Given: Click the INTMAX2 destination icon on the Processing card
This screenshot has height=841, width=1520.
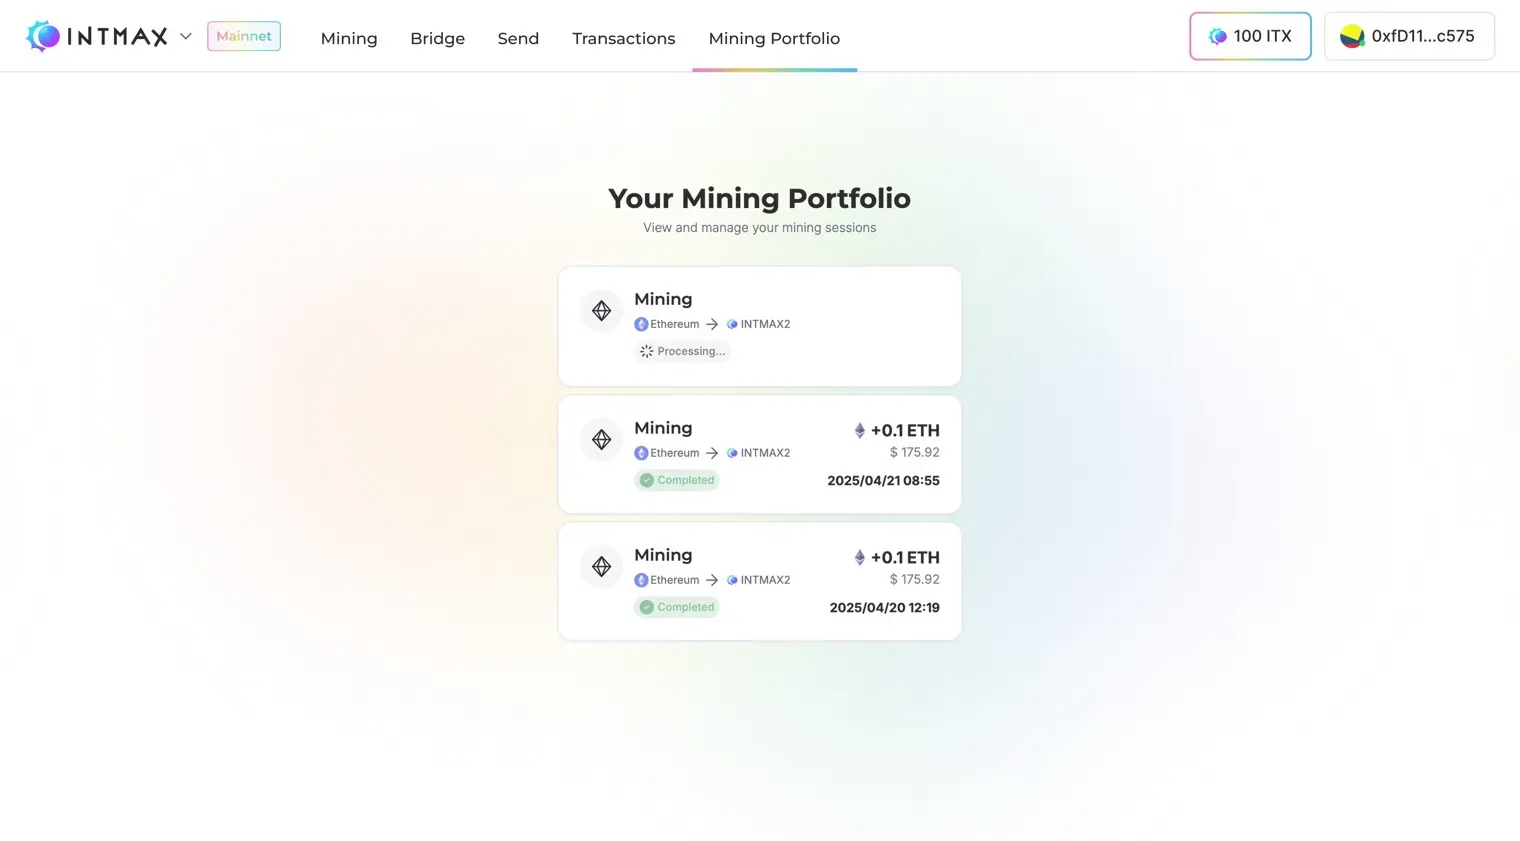Looking at the screenshot, I should click(732, 324).
